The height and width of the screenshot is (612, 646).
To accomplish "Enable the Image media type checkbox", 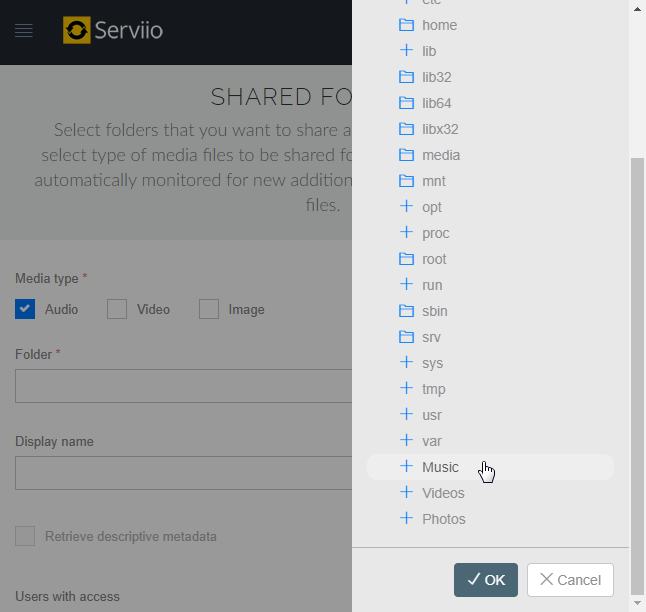I will pyautogui.click(x=209, y=309).
